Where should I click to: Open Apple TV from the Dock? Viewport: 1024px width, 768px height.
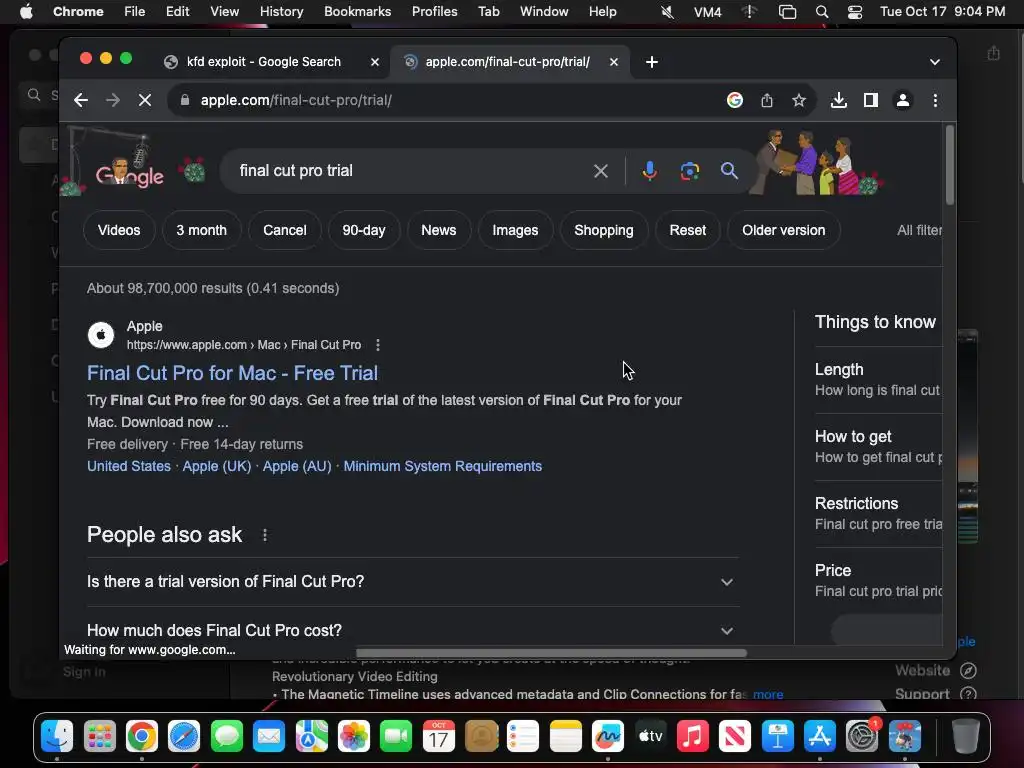click(x=650, y=737)
